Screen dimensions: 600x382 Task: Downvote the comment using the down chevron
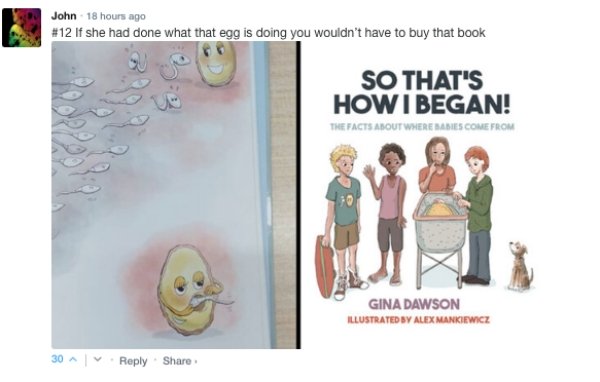click(98, 360)
